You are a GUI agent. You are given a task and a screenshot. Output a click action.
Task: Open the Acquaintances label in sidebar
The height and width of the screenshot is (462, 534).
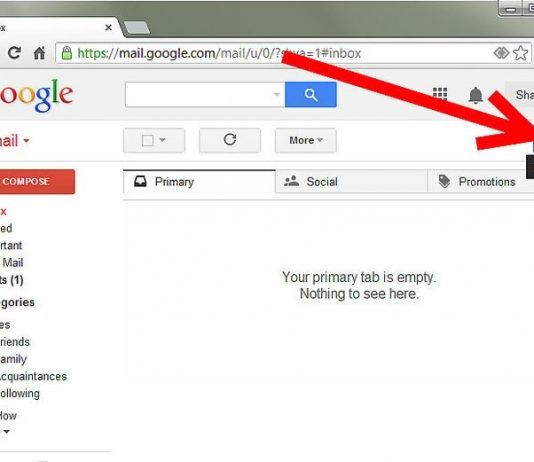[33, 377]
